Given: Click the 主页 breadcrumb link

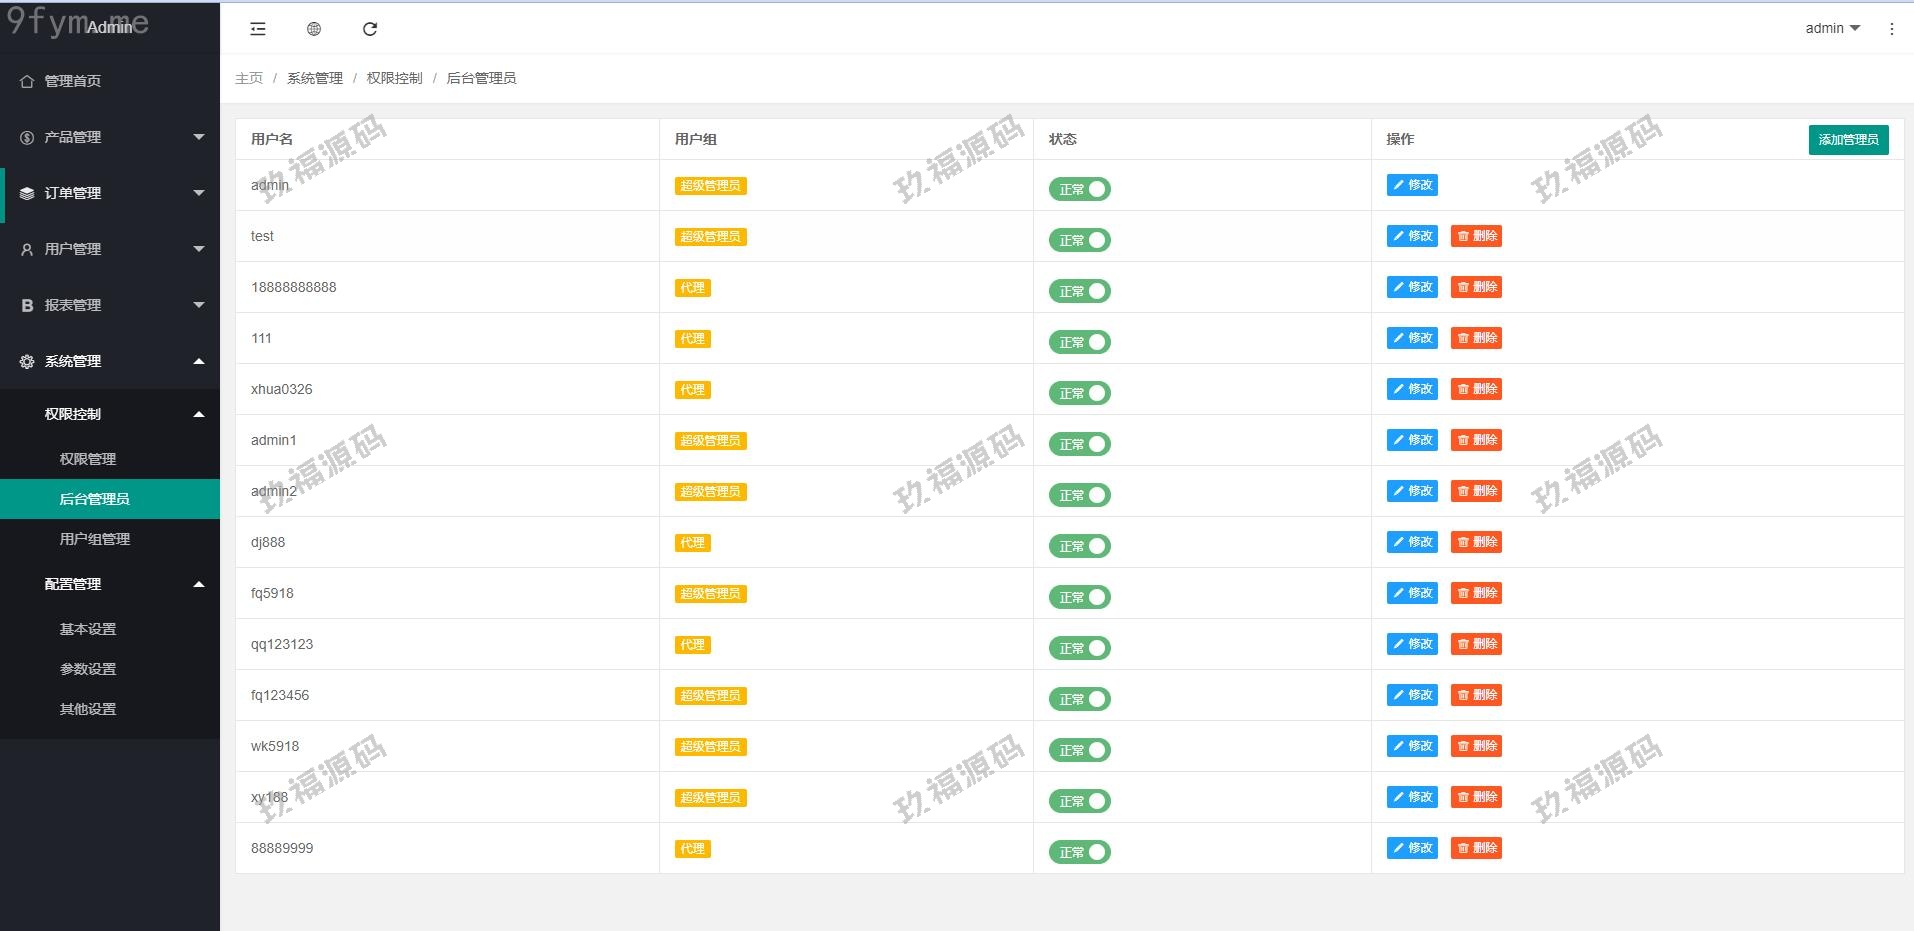Looking at the screenshot, I should pos(249,78).
